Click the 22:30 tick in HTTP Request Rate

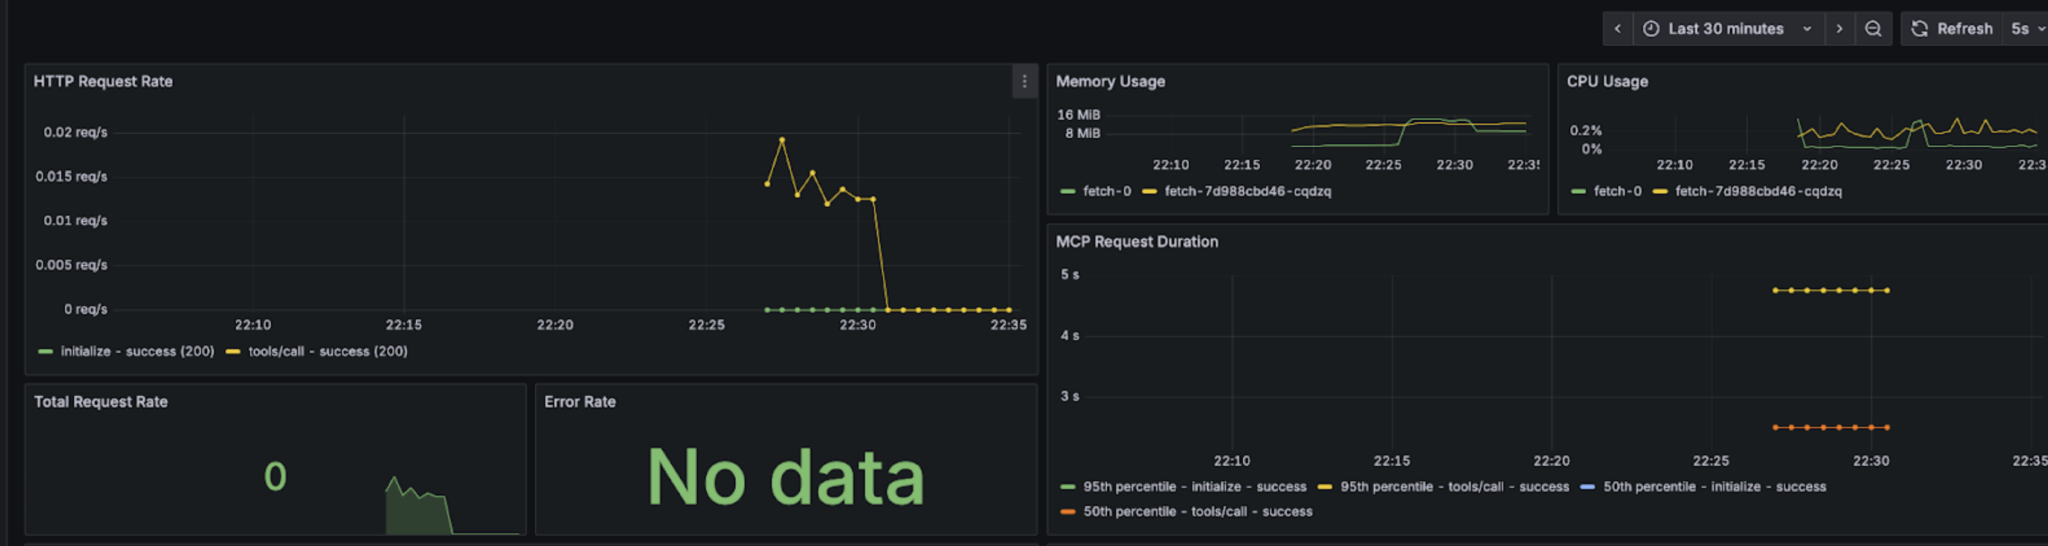[x=857, y=325]
